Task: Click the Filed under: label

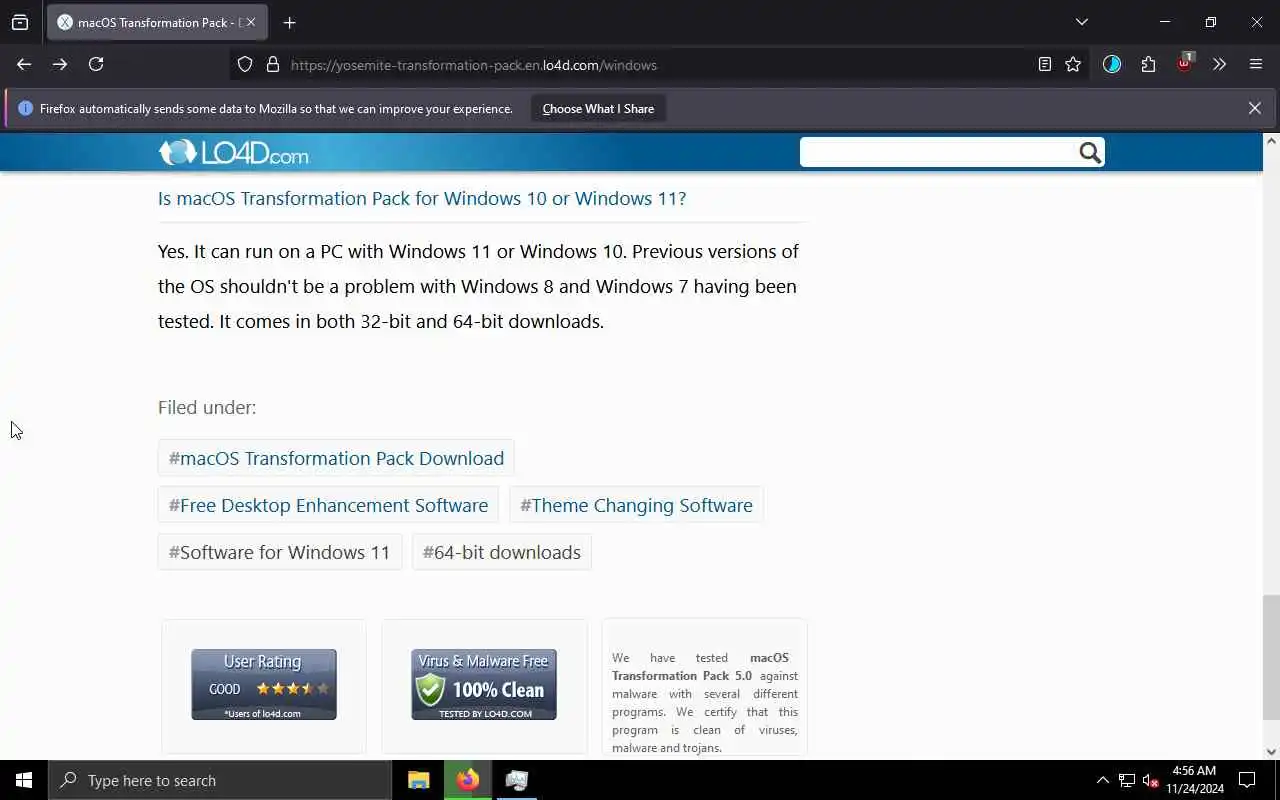Action: tap(207, 407)
